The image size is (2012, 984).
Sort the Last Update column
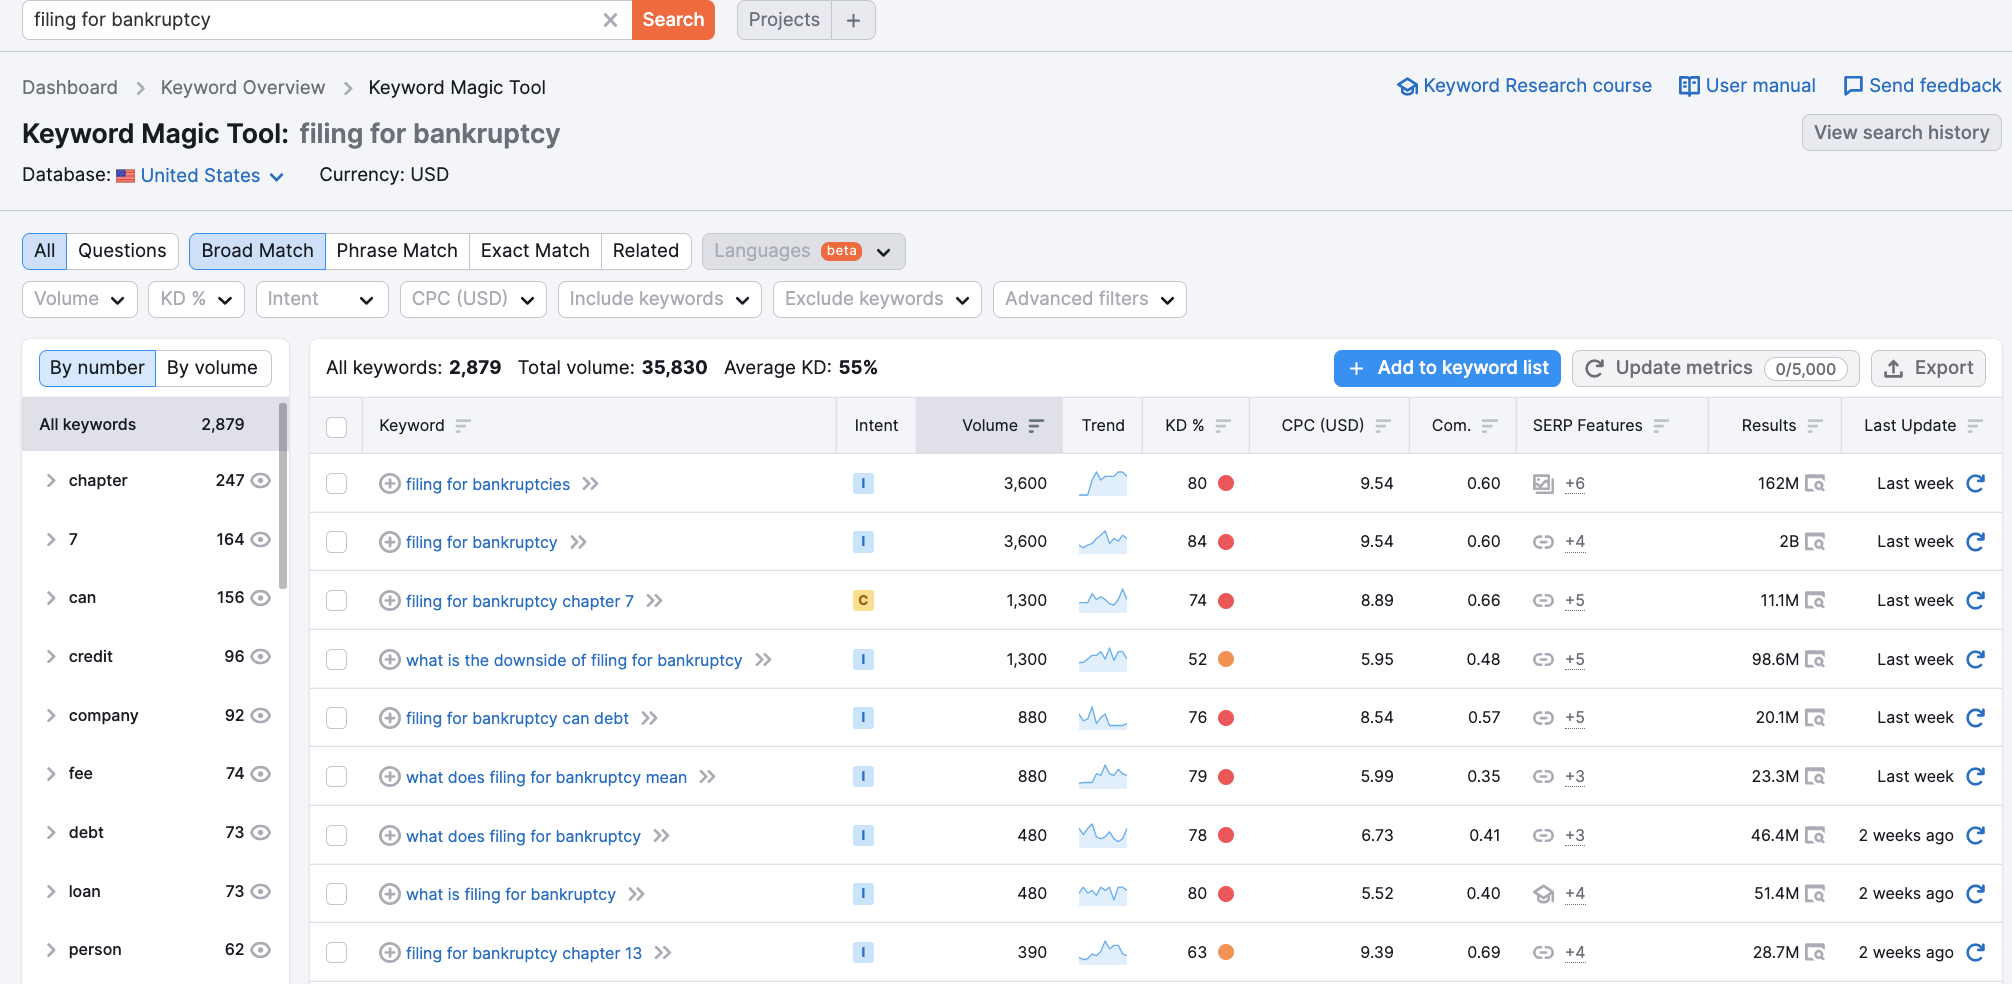click(1974, 426)
